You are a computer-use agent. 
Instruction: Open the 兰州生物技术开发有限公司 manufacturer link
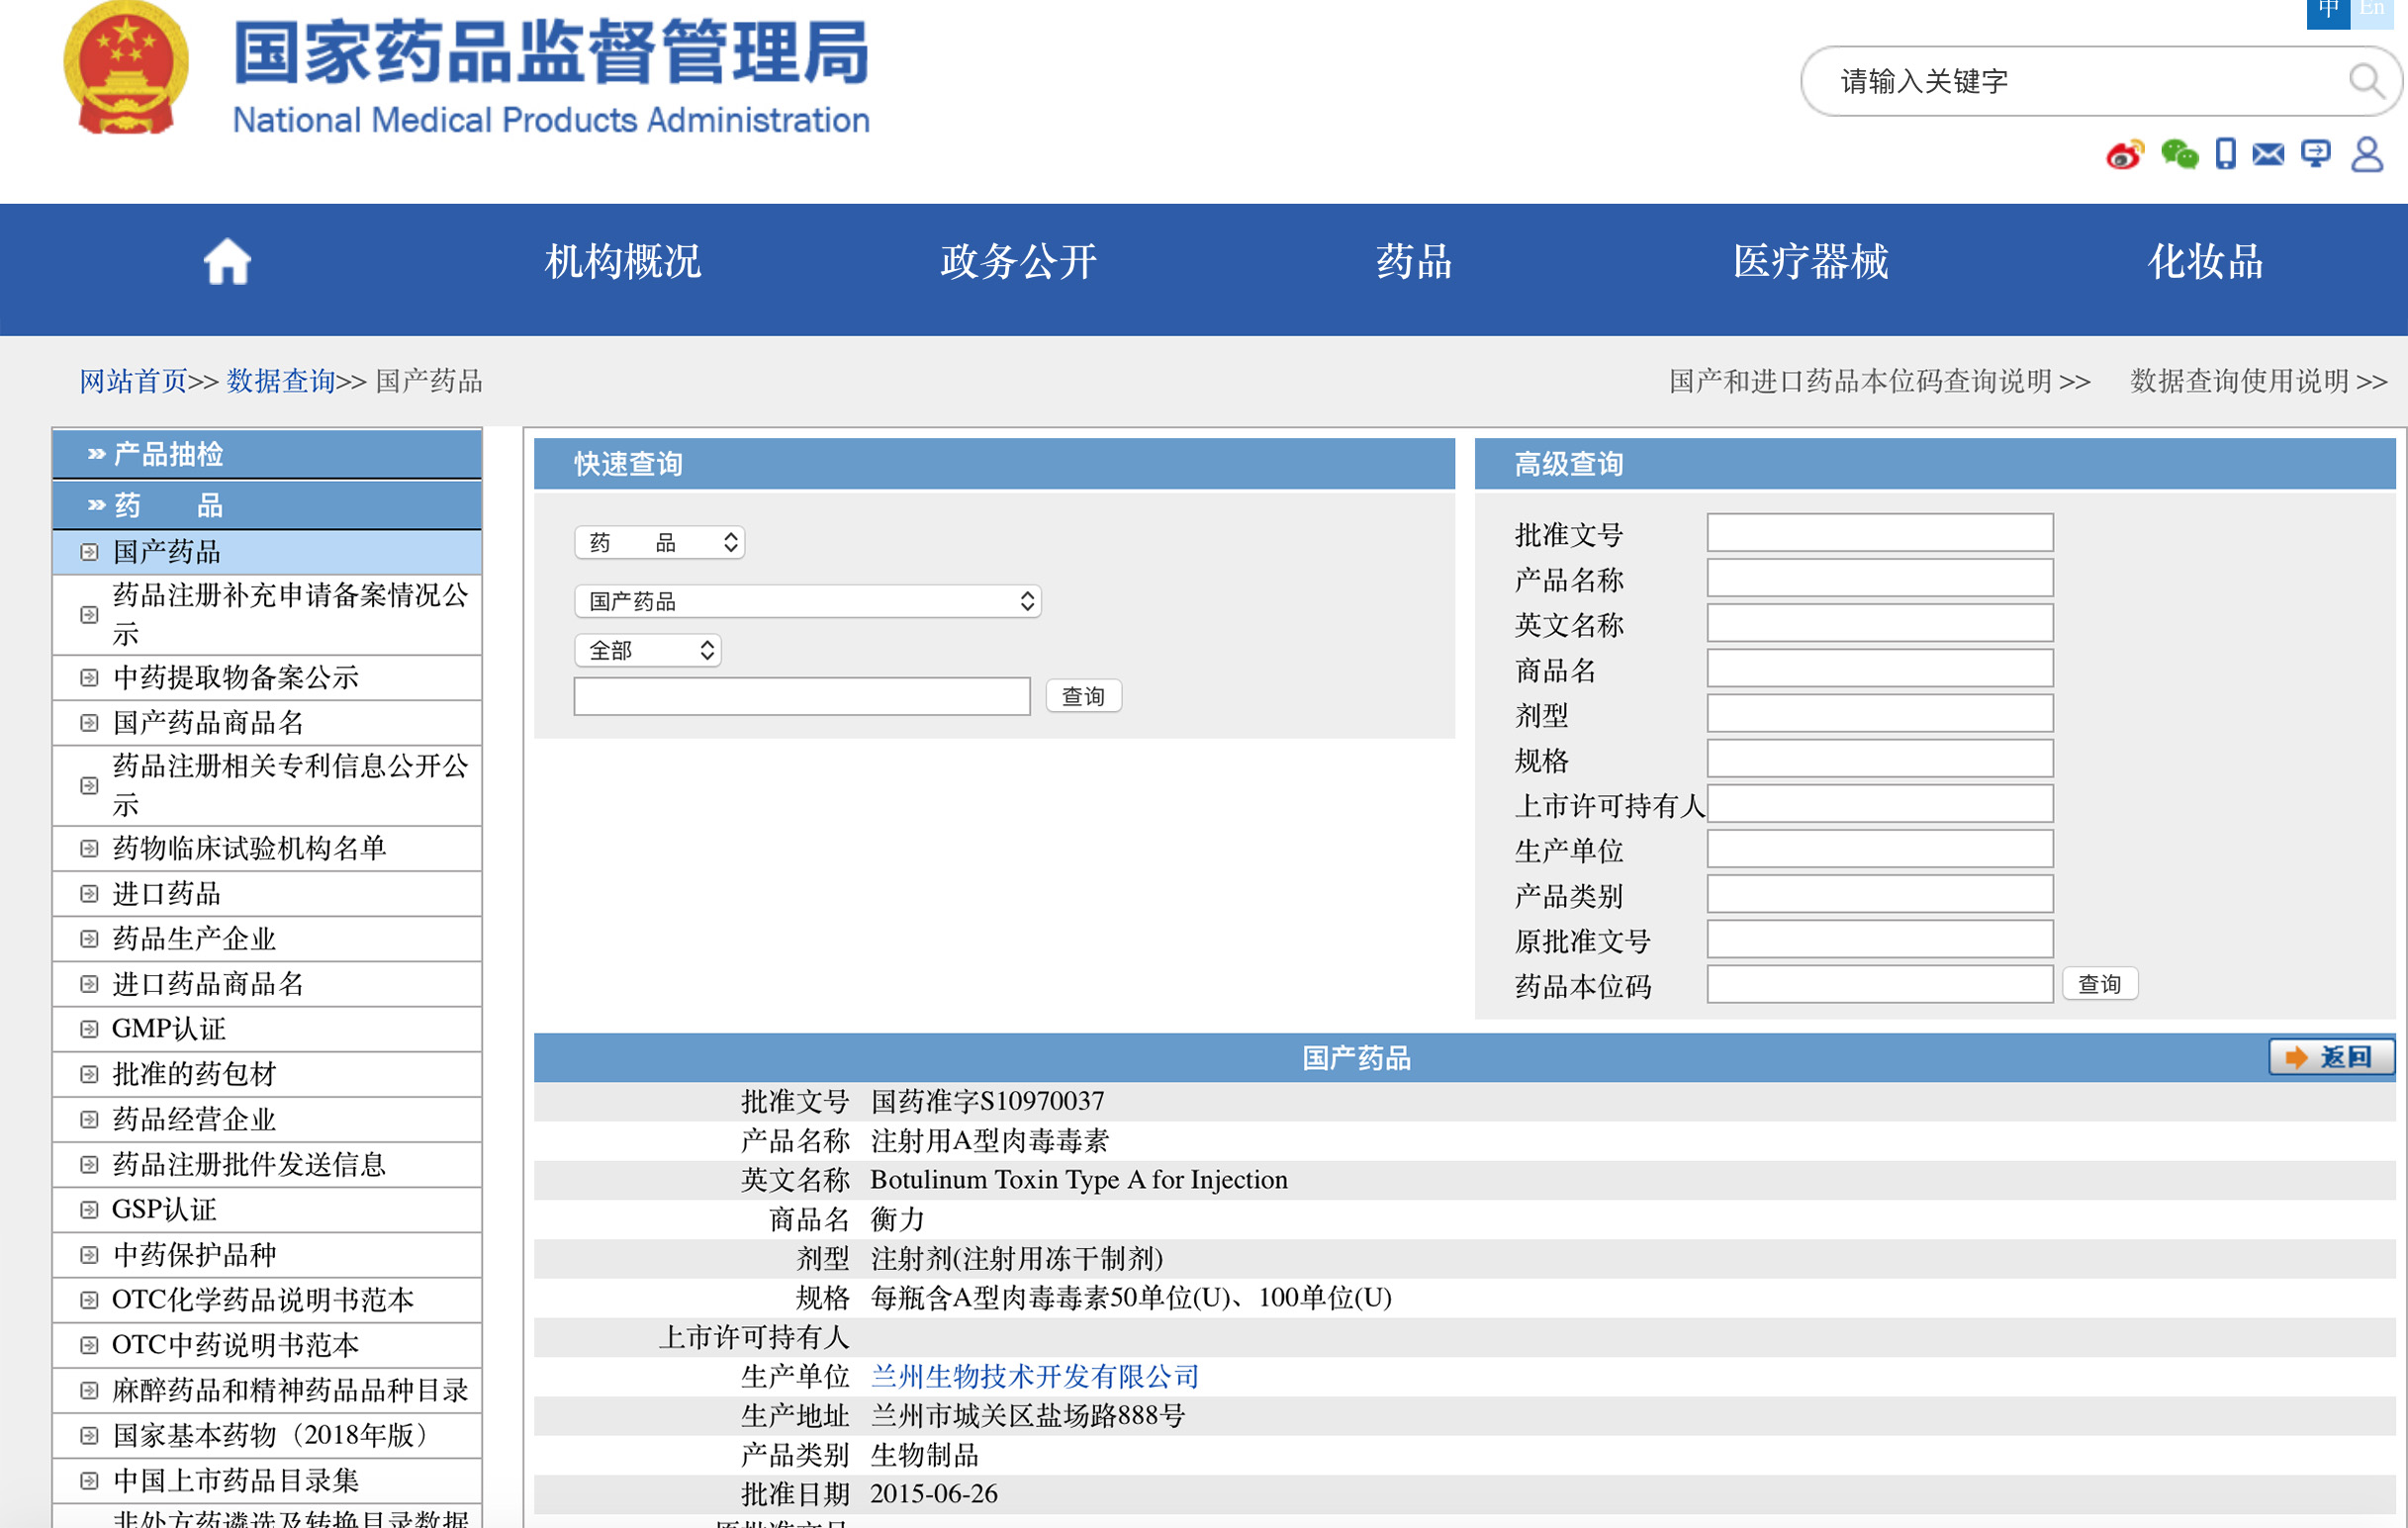(1034, 1377)
